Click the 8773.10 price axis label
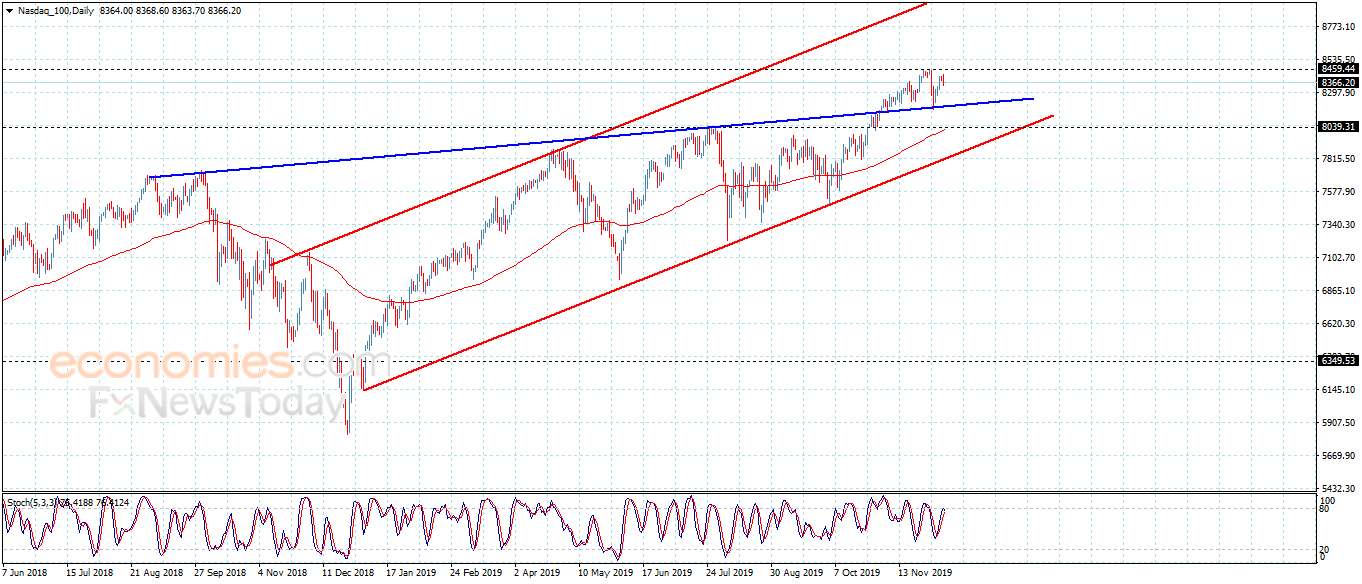The width and height of the screenshot is (1362, 584). click(1338, 27)
